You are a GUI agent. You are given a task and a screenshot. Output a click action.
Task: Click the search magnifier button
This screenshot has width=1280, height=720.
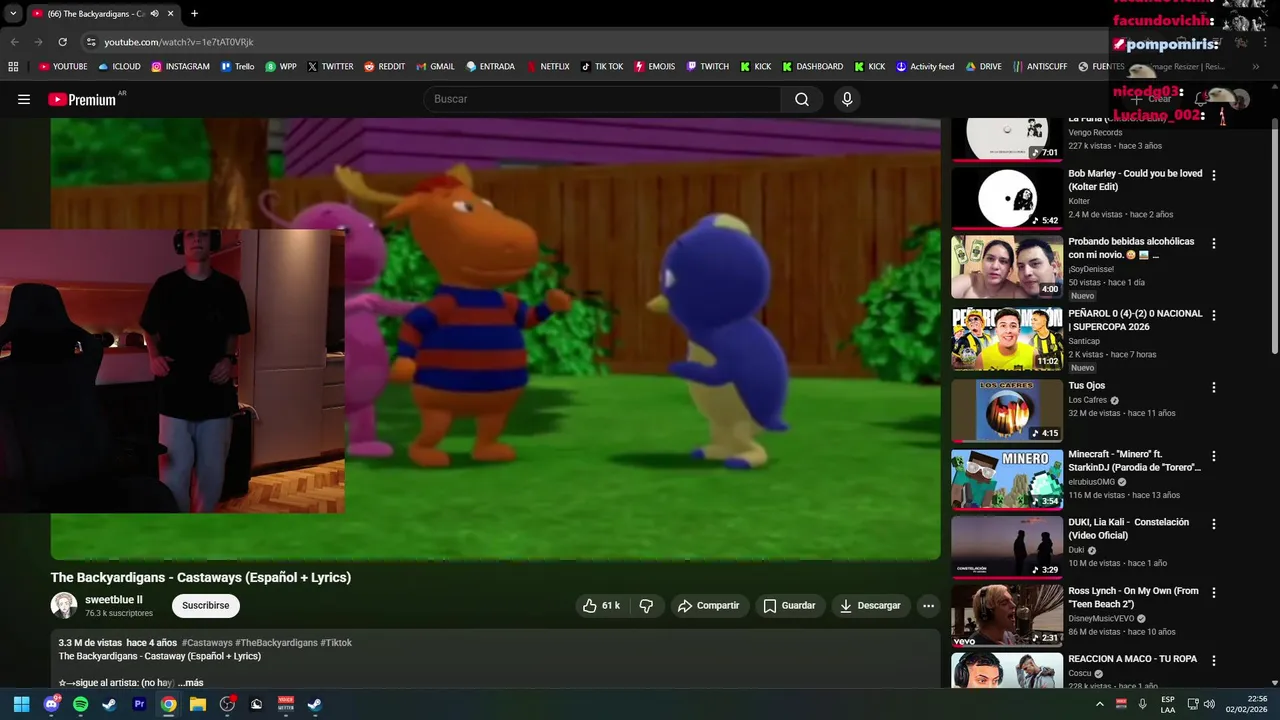(802, 99)
